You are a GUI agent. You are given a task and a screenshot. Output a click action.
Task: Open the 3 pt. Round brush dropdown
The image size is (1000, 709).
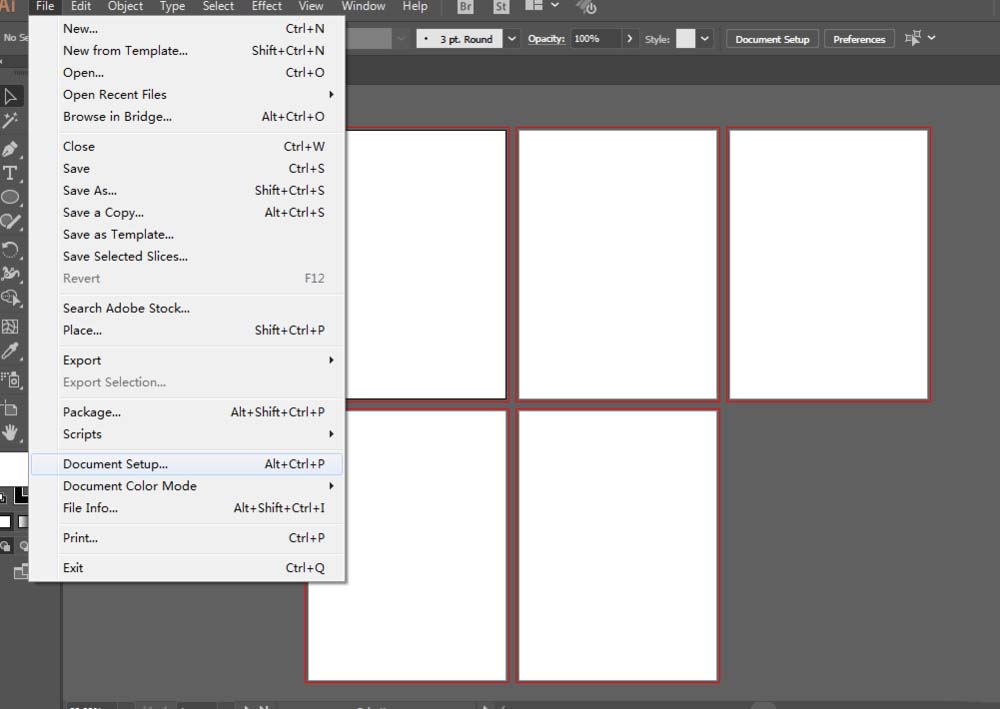click(x=513, y=39)
